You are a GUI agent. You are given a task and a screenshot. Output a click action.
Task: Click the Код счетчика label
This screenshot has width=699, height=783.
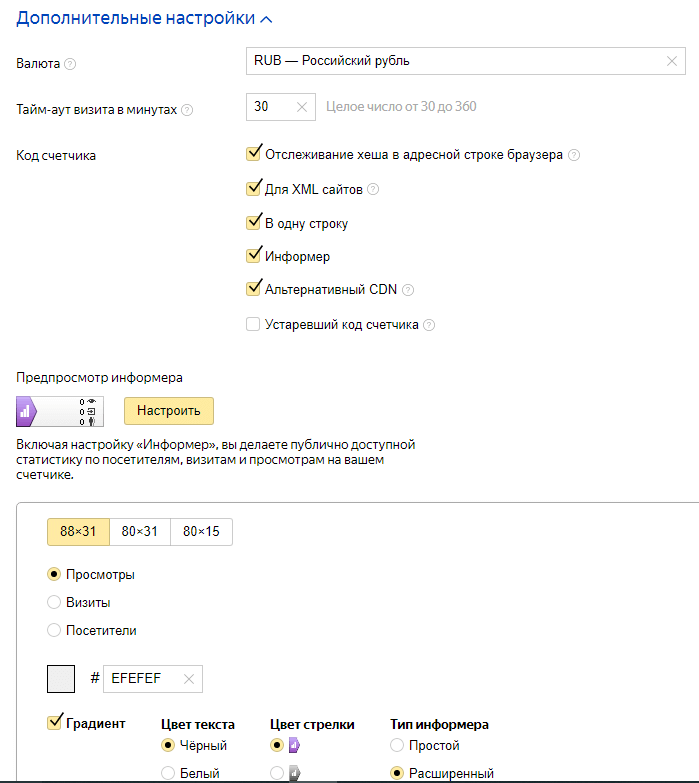(56, 155)
